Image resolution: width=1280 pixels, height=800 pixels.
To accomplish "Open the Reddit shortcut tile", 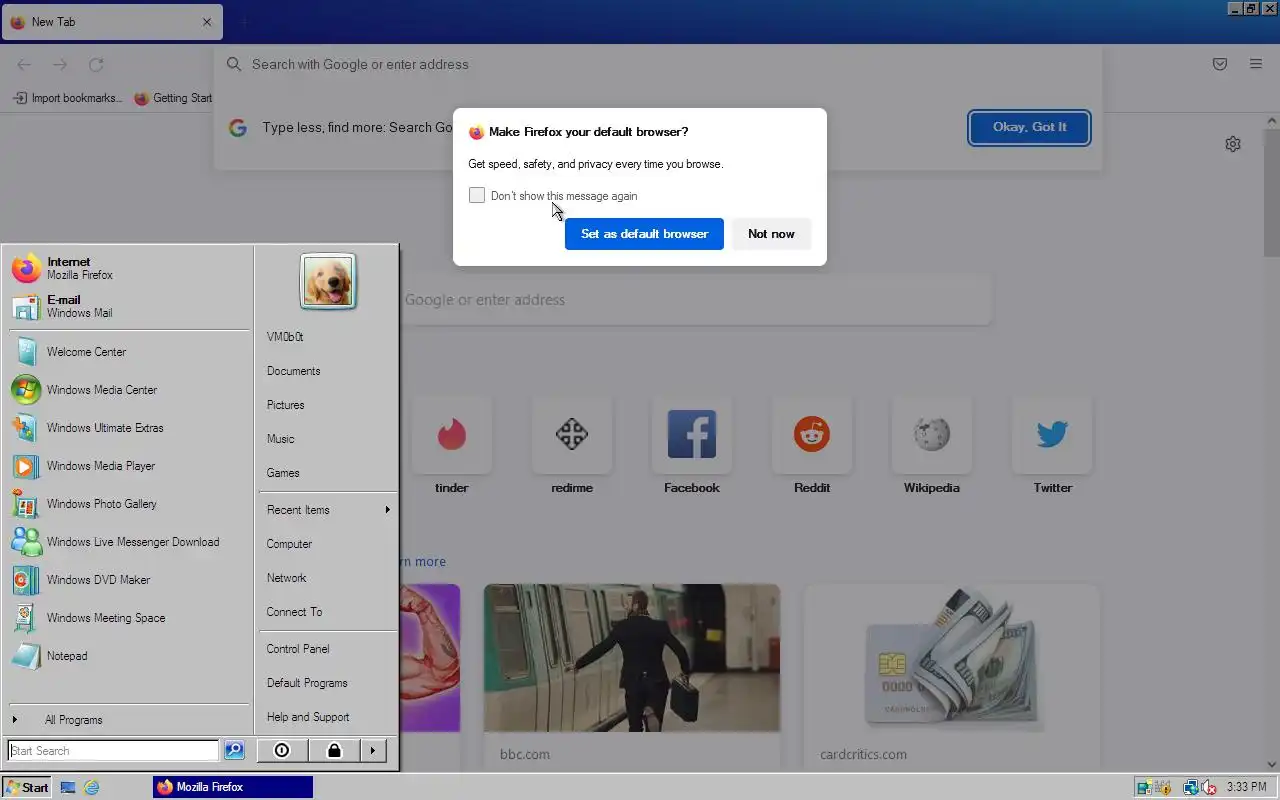I will (812, 446).
